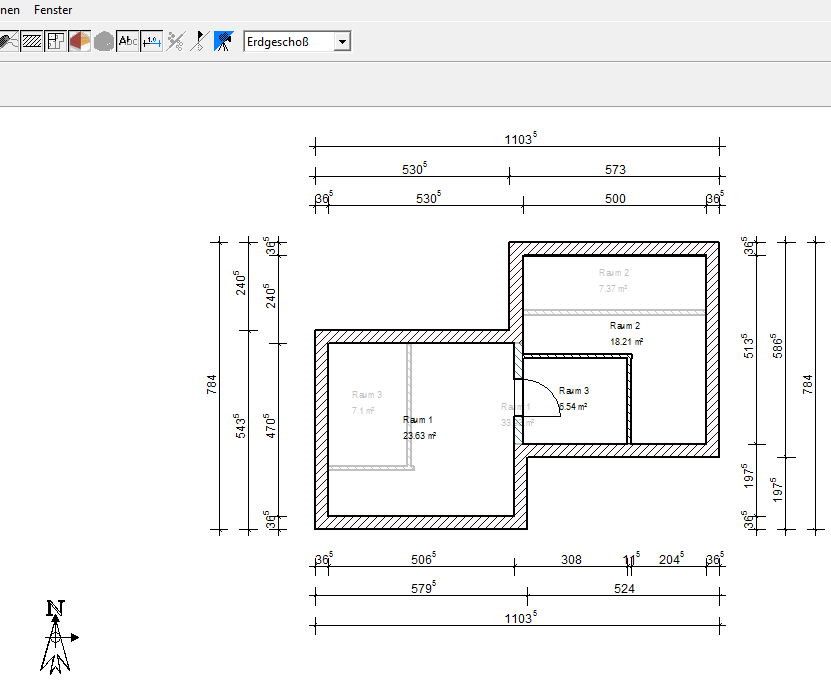Select the Raum 1 label with 23.63 m²
The width and height of the screenshot is (831, 699).
tap(418, 427)
